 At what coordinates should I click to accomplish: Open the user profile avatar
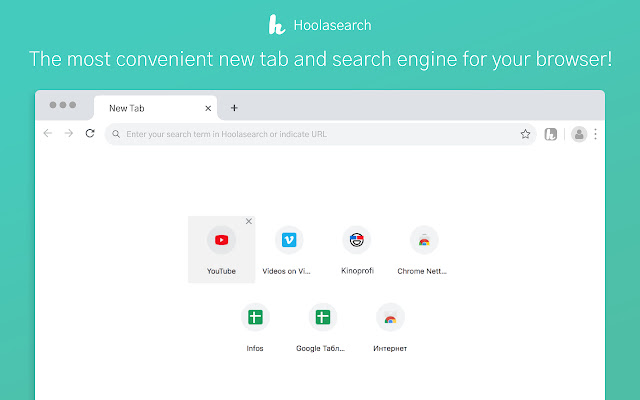click(579, 134)
